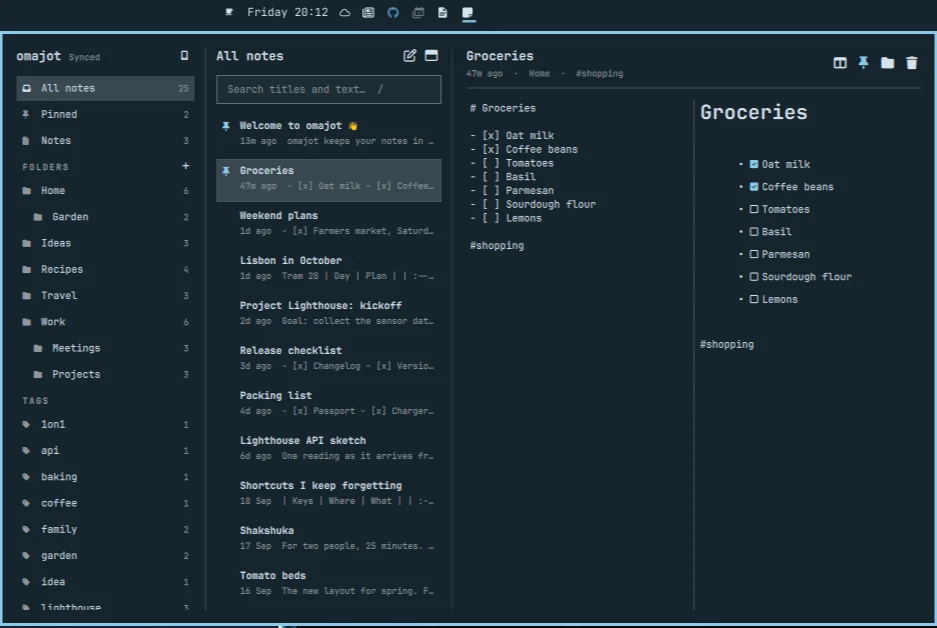
Task: Filter notes by the idea tag
Action: pos(105,582)
